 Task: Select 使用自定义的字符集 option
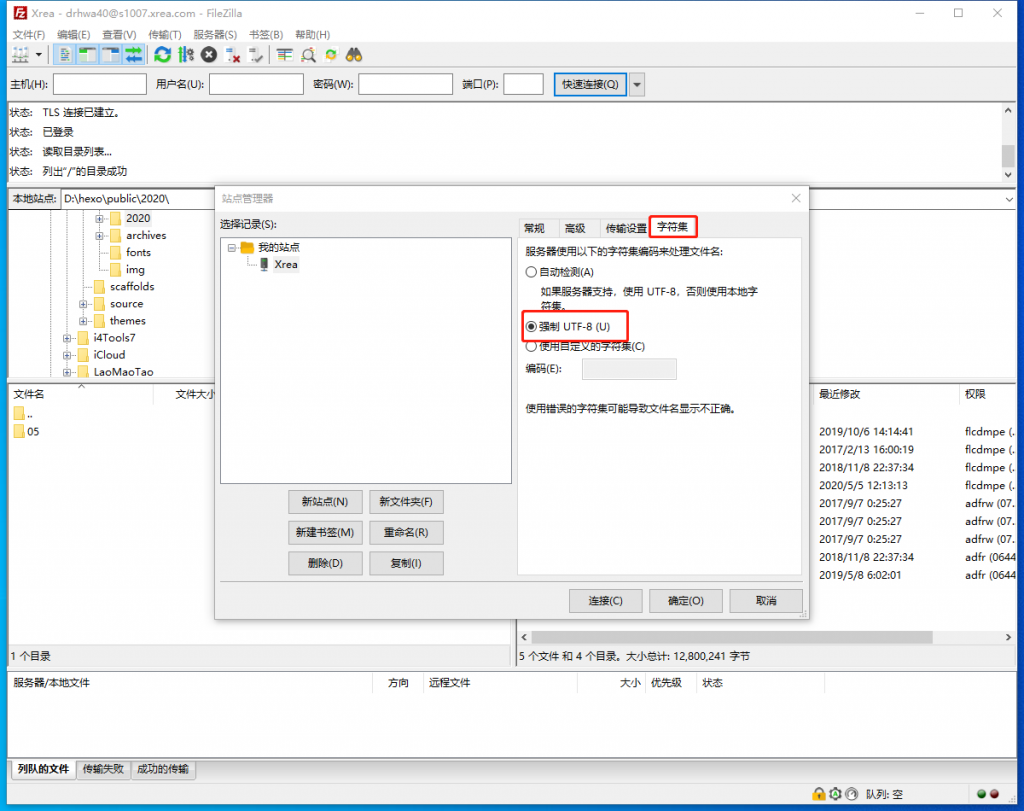click(531, 345)
